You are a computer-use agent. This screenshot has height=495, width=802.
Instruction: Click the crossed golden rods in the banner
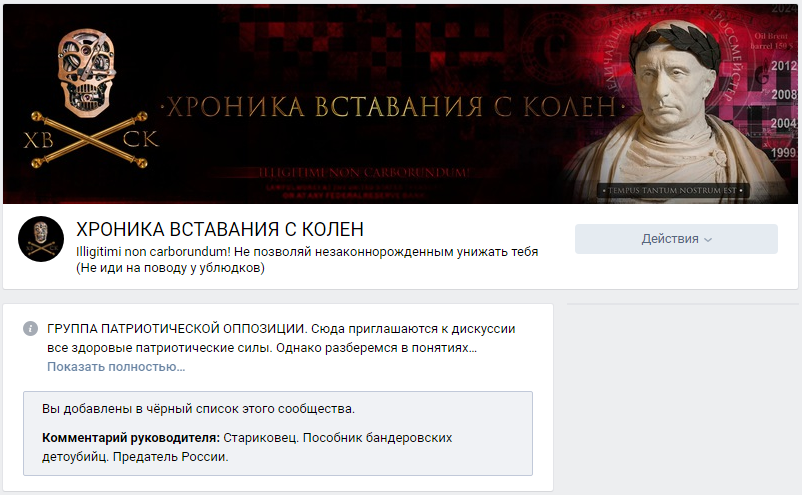tap(89, 141)
